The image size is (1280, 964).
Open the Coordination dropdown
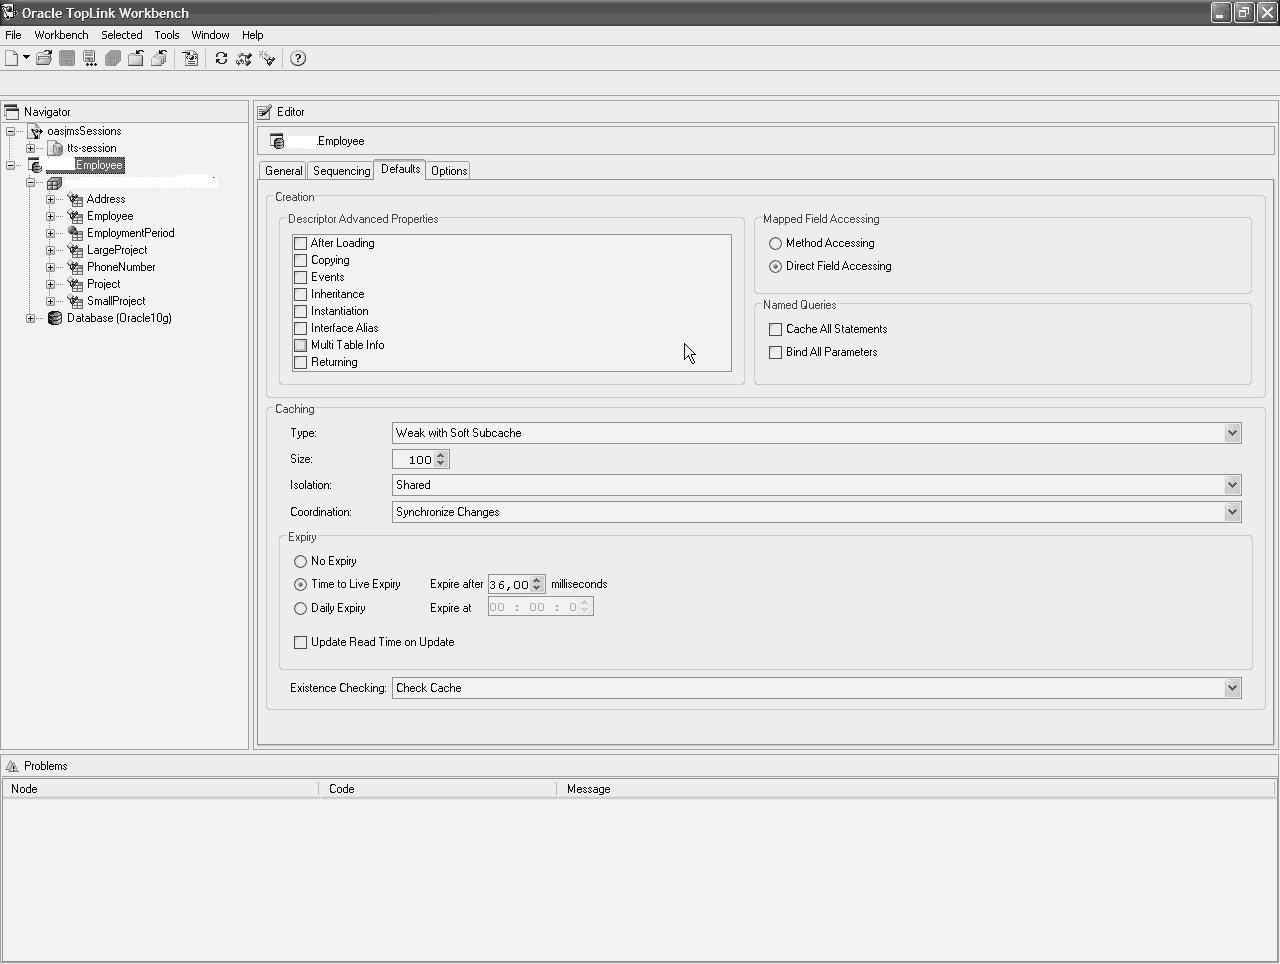coord(1232,512)
